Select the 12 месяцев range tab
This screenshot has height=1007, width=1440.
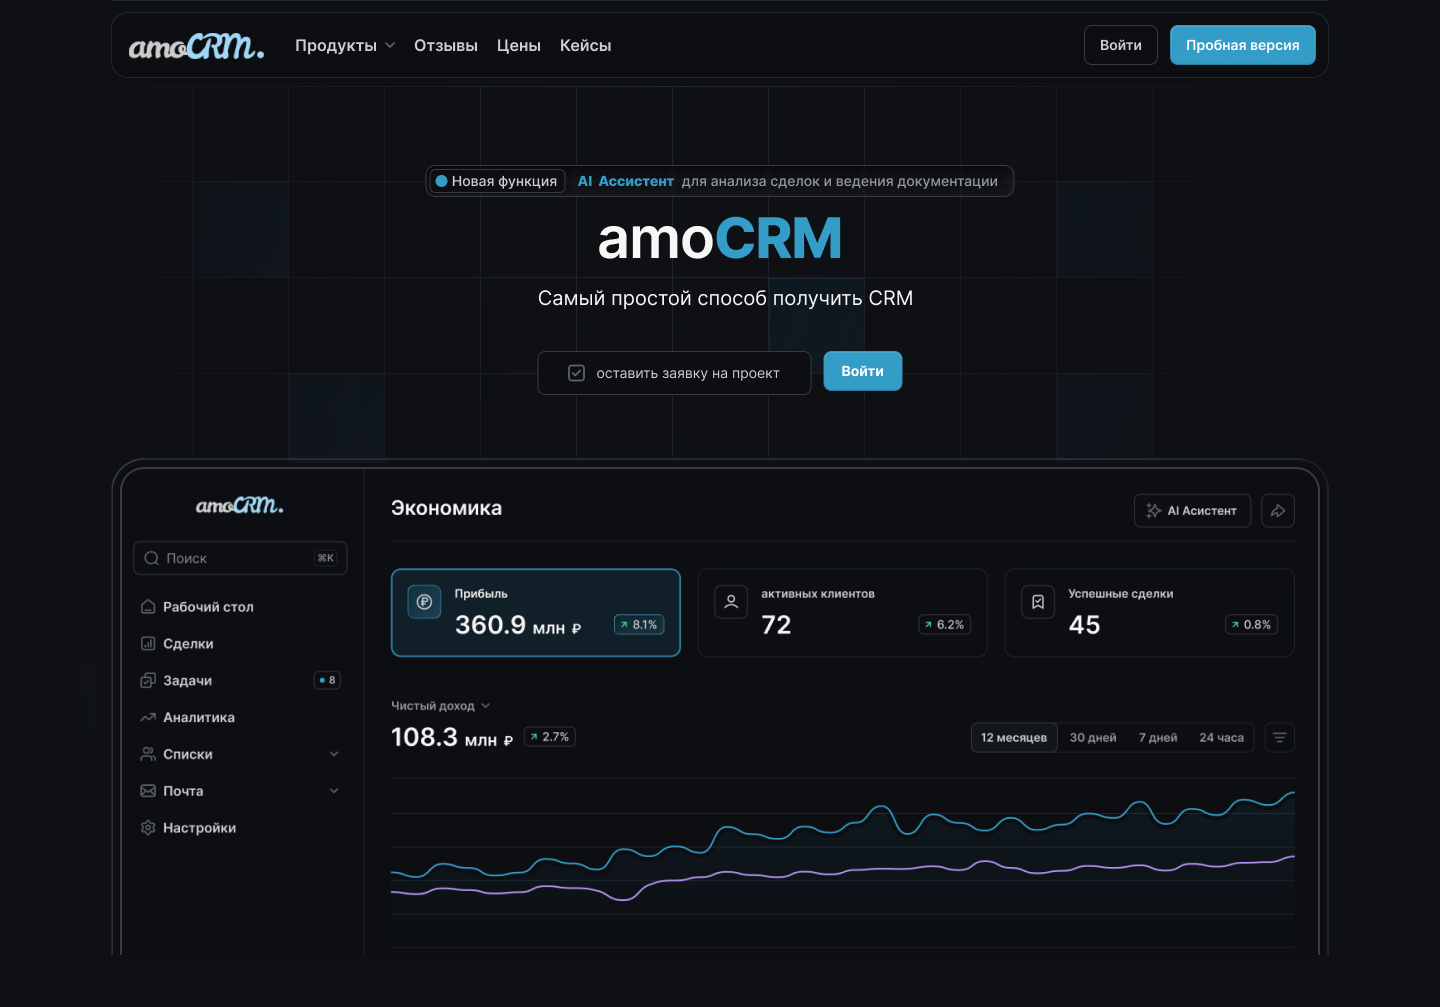coord(1014,738)
